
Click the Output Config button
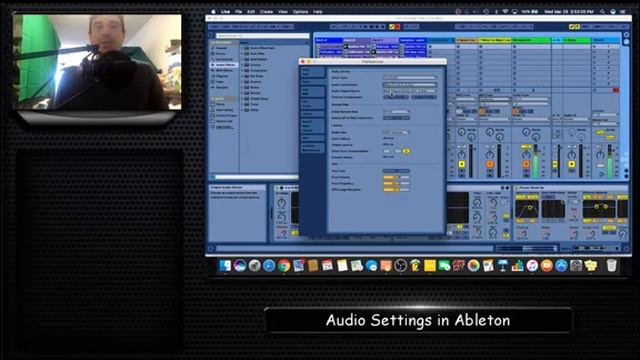tap(424, 97)
